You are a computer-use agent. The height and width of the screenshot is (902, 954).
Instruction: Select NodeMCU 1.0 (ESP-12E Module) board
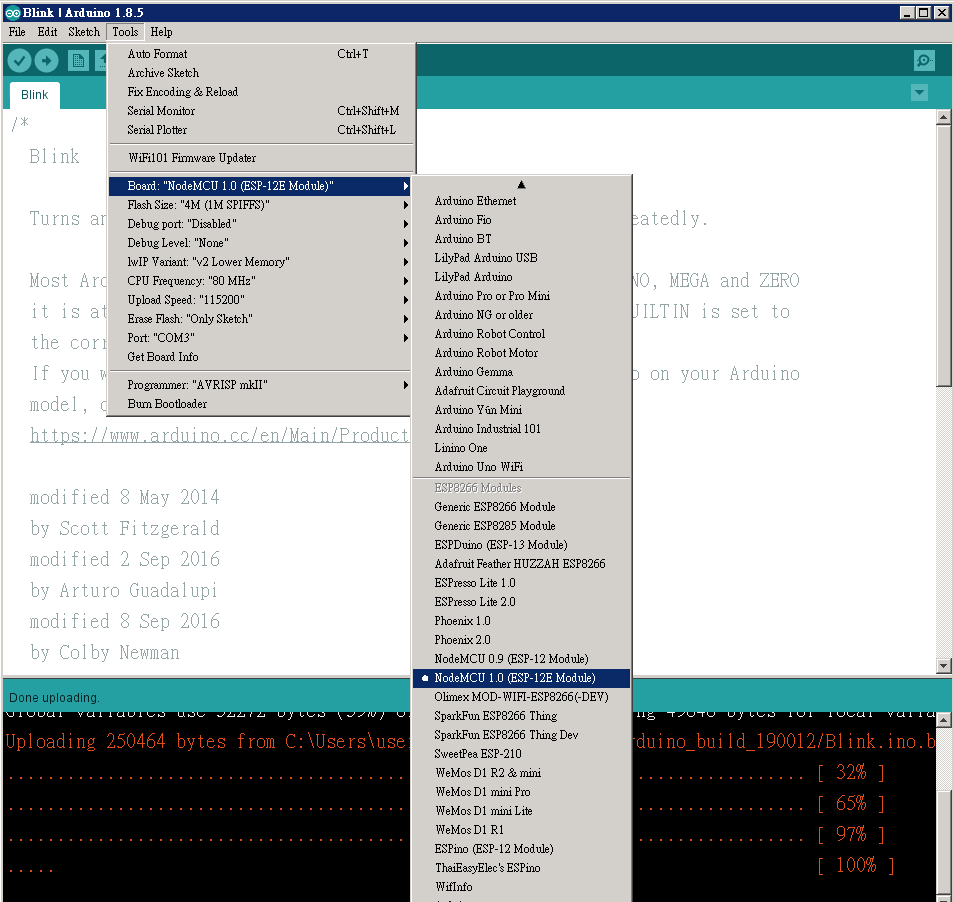(x=521, y=678)
